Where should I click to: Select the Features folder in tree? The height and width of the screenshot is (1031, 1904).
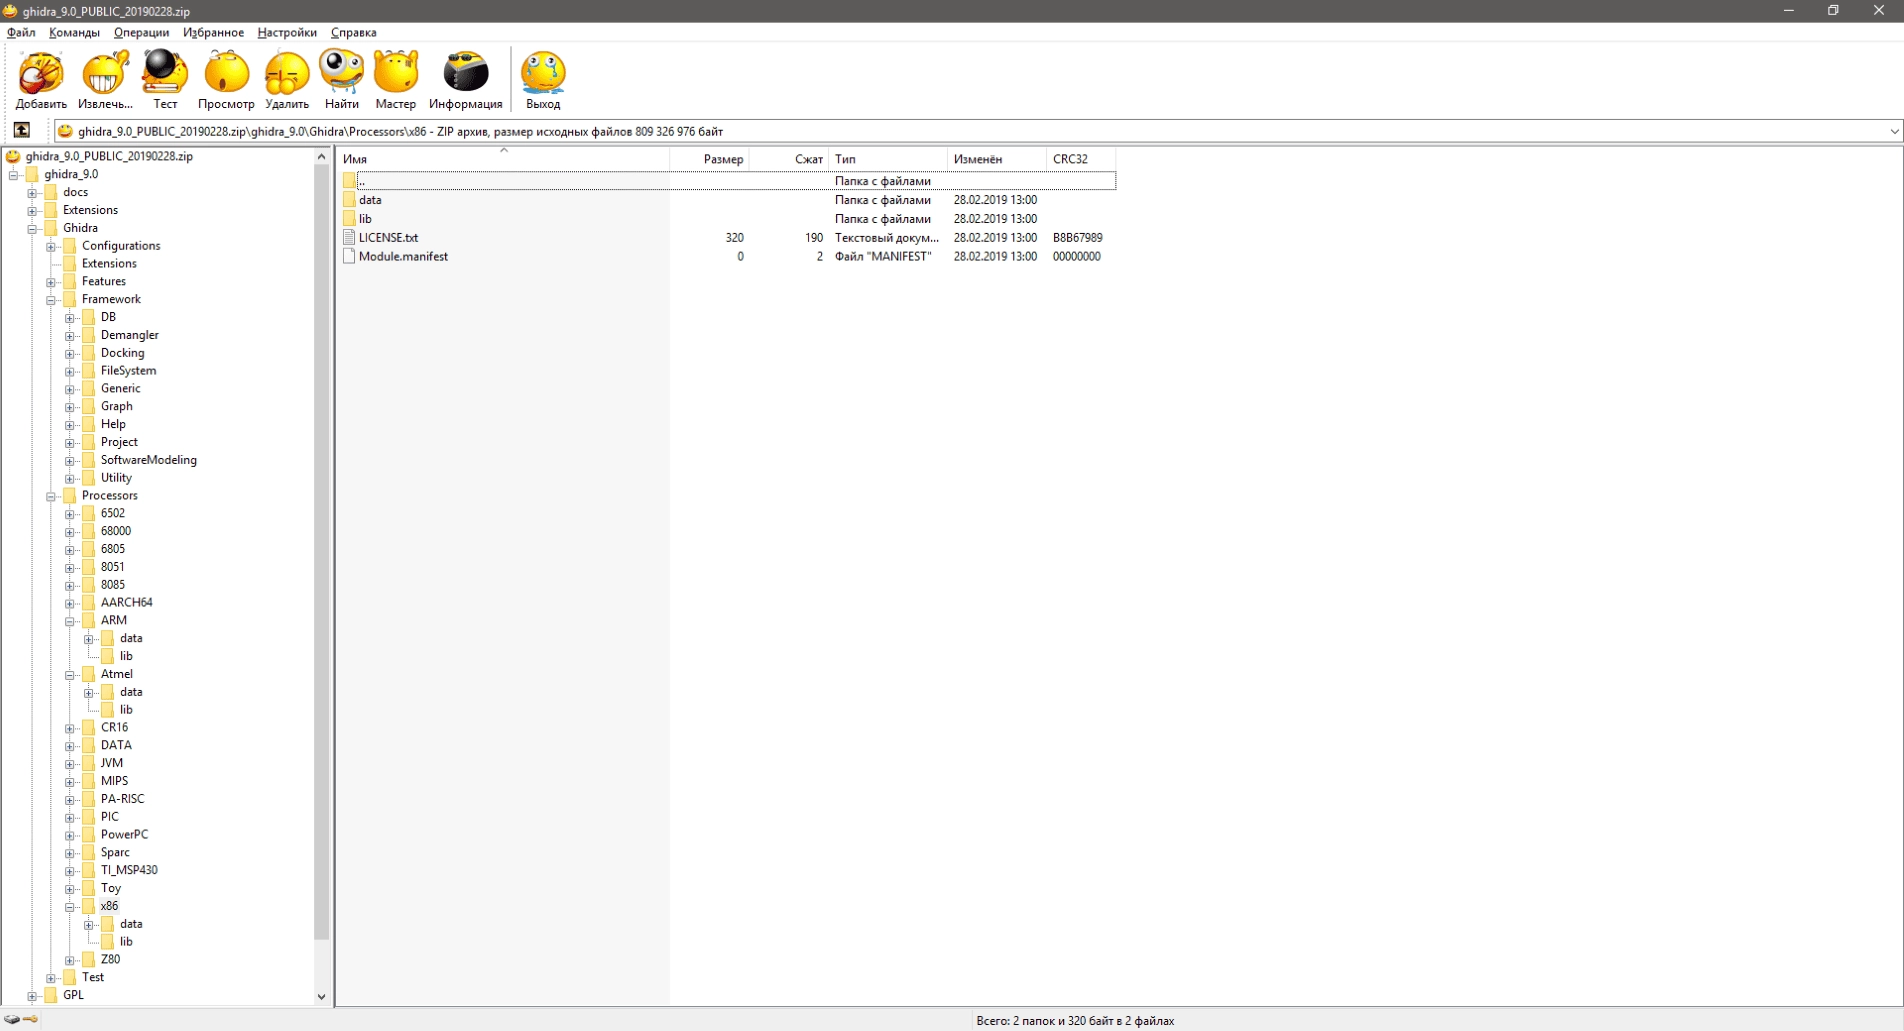click(103, 281)
